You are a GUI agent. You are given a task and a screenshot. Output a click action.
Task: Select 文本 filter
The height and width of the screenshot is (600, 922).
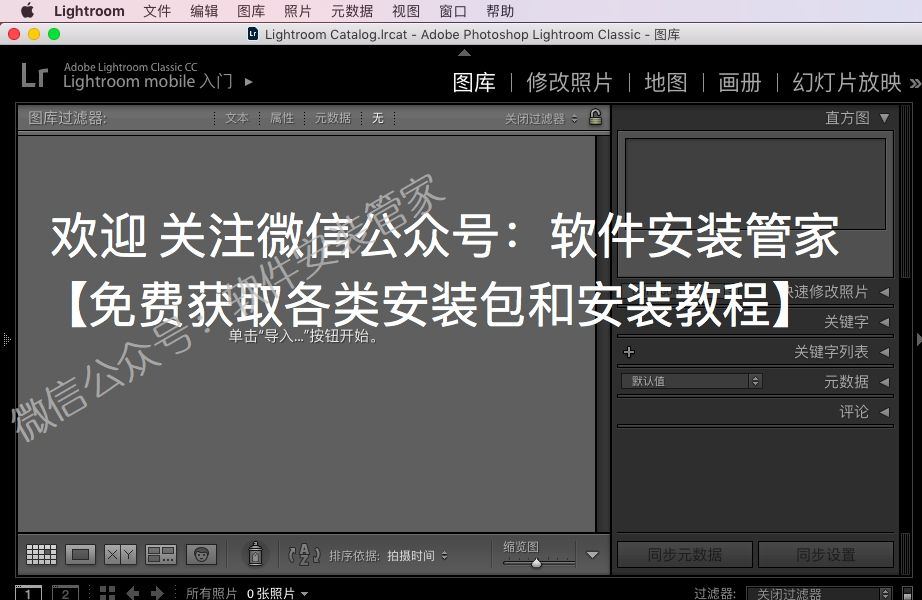[x=237, y=118]
